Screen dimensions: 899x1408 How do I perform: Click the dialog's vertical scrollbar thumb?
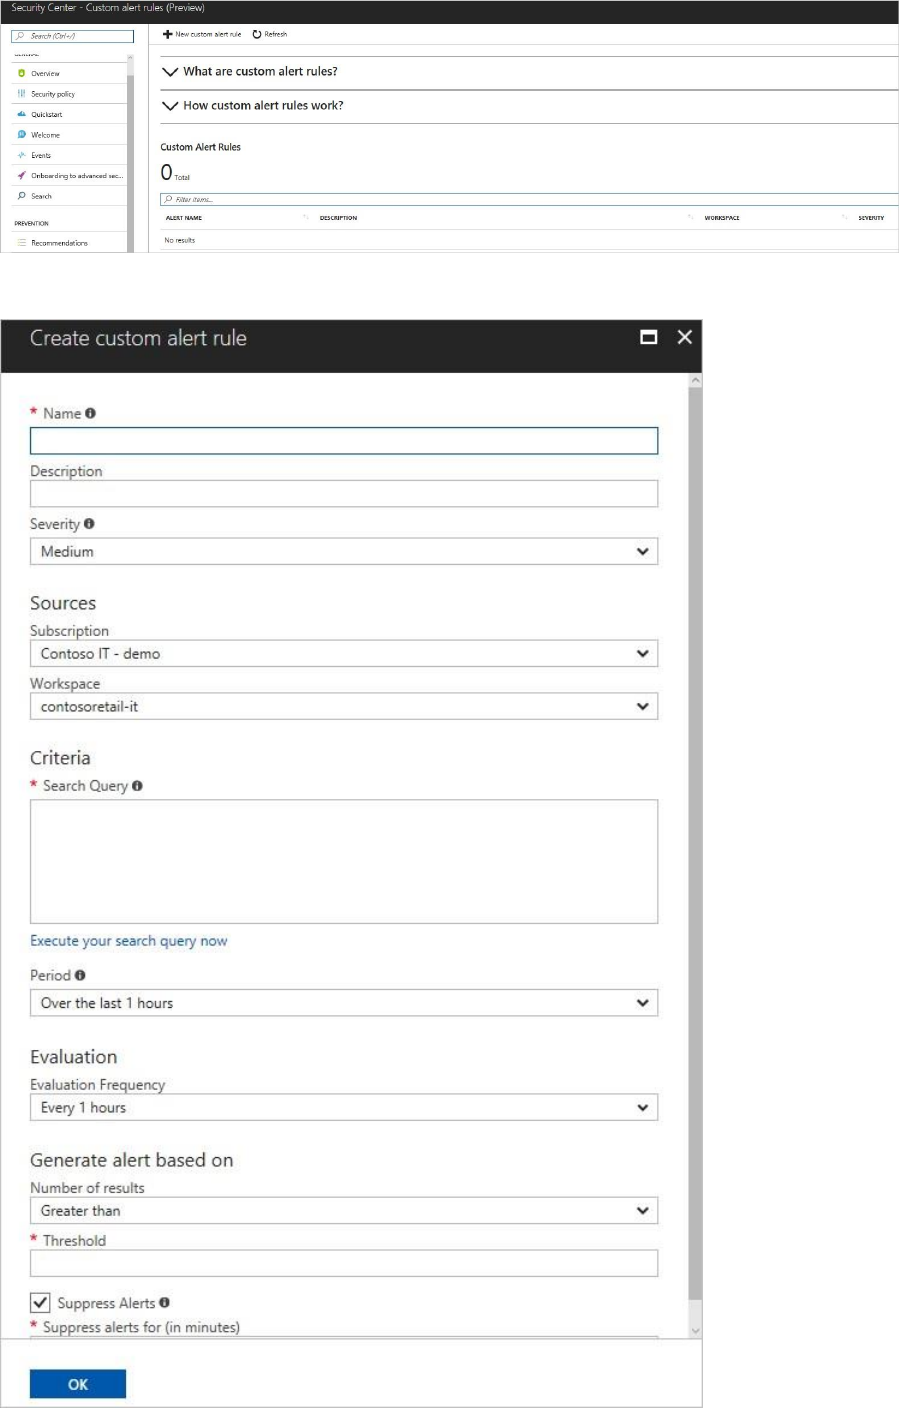coord(695,840)
